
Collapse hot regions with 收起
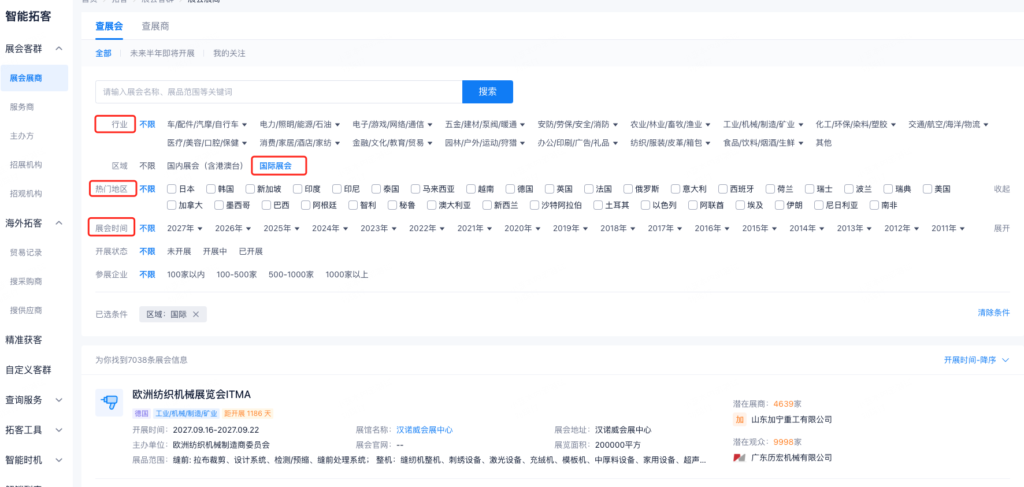pyautogui.click(x=1001, y=188)
